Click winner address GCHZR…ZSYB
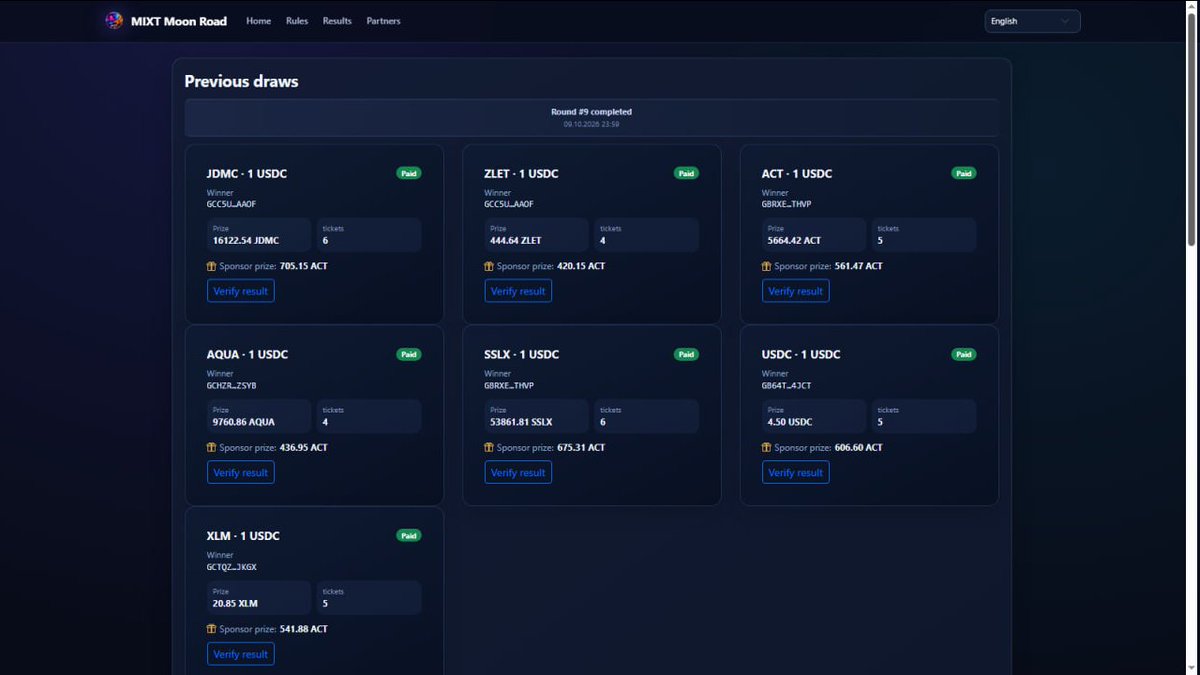1200x675 pixels. [231, 385]
